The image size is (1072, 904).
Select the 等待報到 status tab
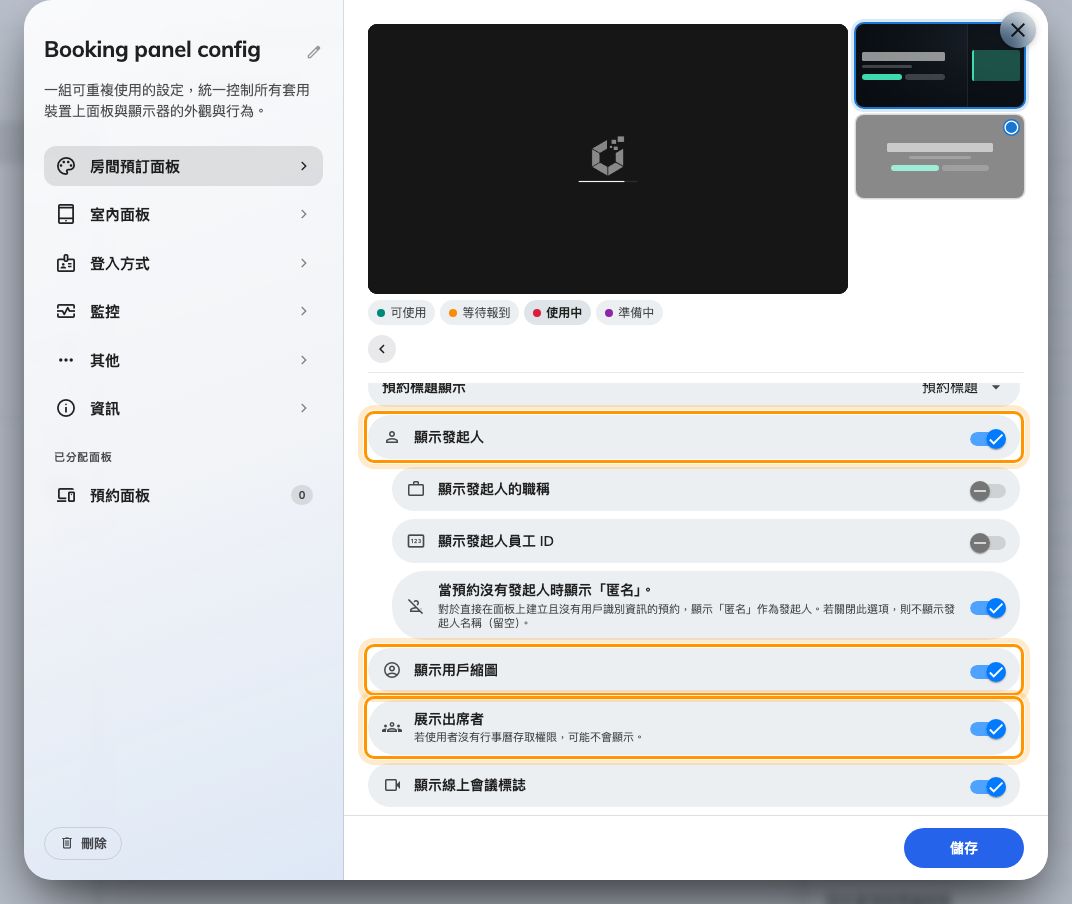coord(479,313)
